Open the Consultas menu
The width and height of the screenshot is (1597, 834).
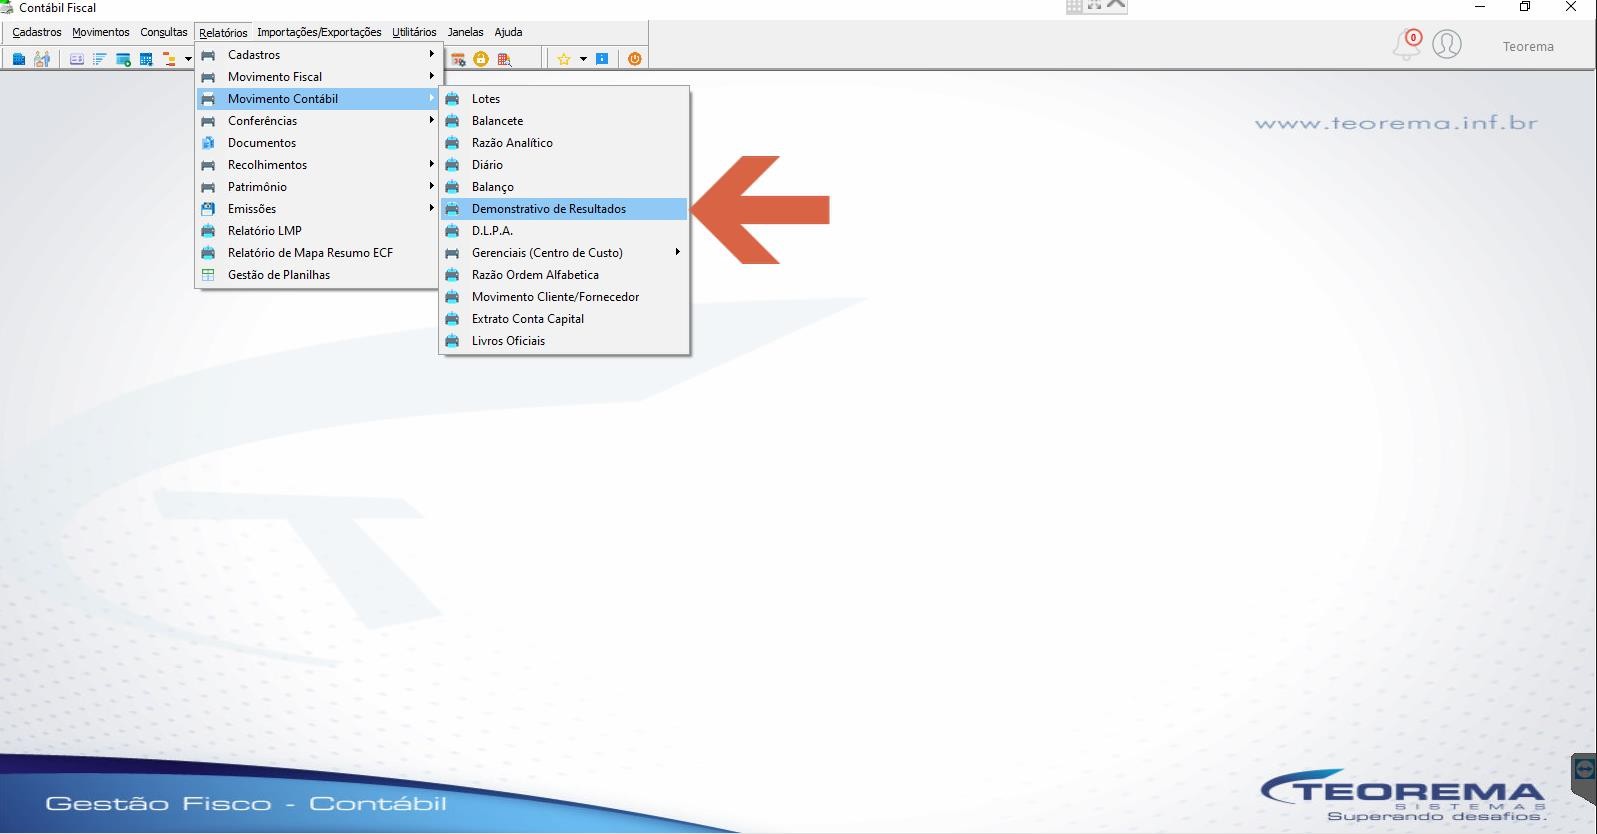164,32
